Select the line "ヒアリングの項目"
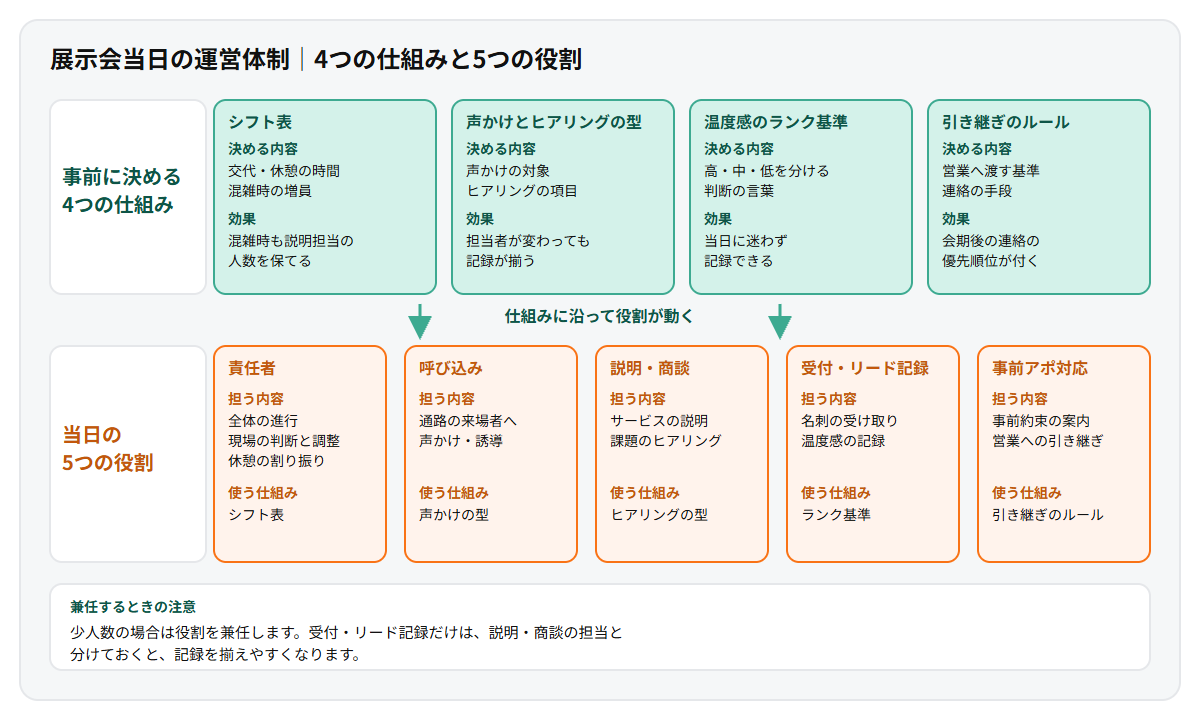Screen dimensions: 1200x720 click(x=522, y=191)
